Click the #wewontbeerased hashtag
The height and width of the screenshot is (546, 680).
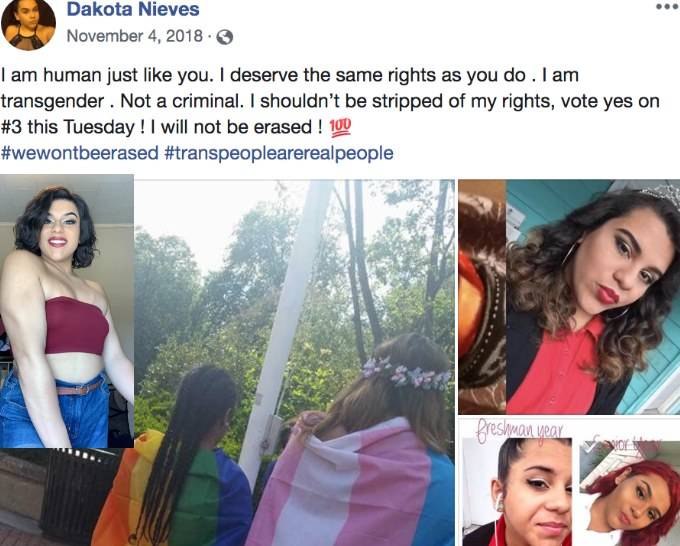[80, 153]
